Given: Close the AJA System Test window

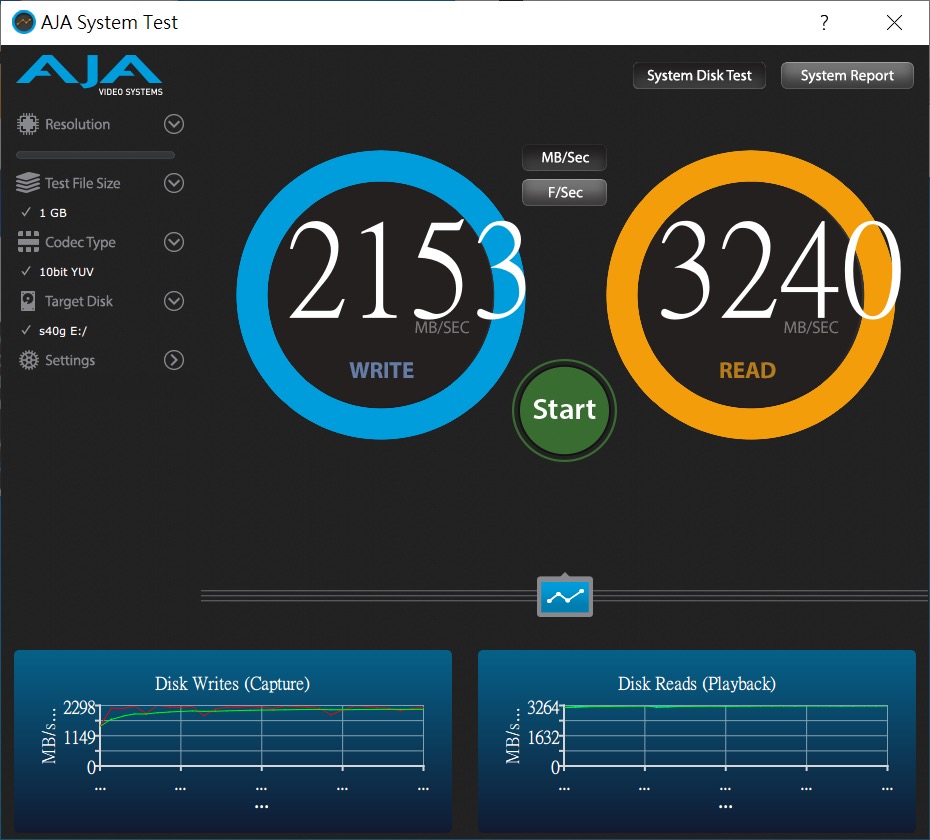Looking at the screenshot, I should [894, 23].
